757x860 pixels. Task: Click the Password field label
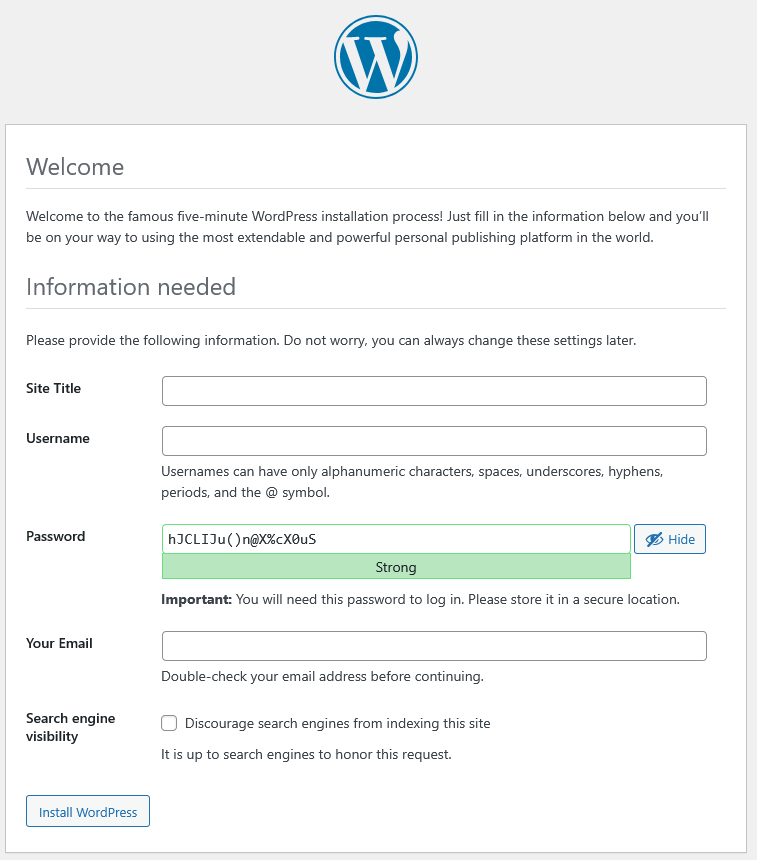(55, 536)
